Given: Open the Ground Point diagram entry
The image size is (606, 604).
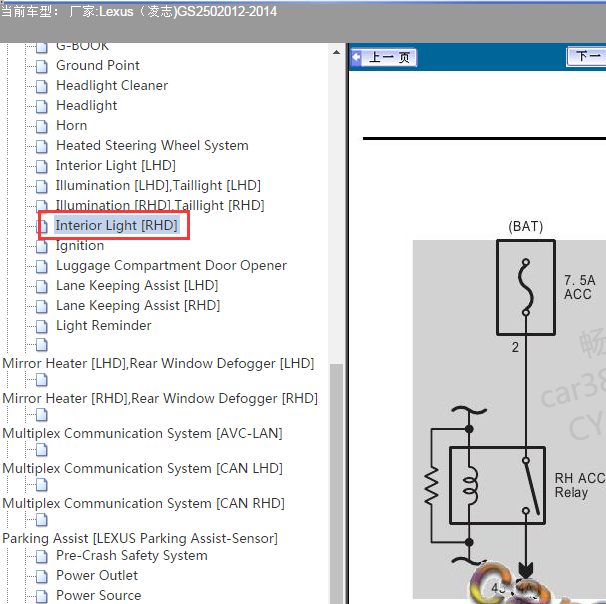Looking at the screenshot, I should 97,65.
